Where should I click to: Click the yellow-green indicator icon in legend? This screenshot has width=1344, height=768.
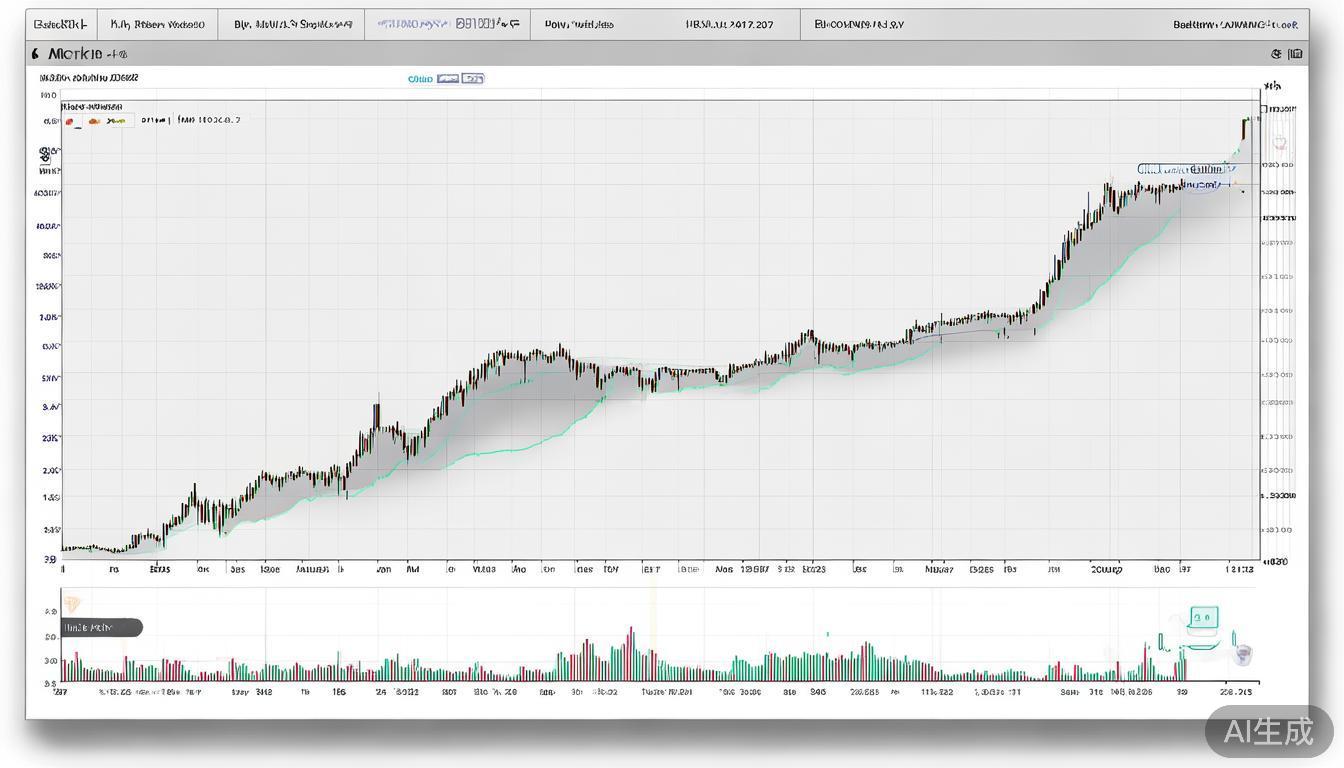point(116,121)
